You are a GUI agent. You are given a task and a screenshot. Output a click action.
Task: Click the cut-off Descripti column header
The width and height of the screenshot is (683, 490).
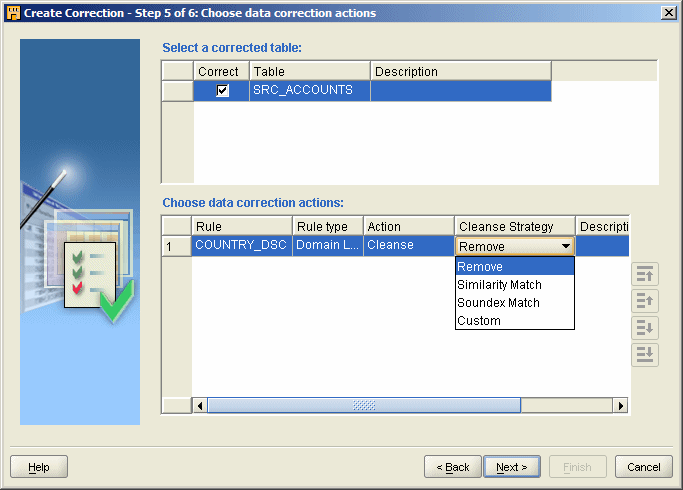click(603, 226)
